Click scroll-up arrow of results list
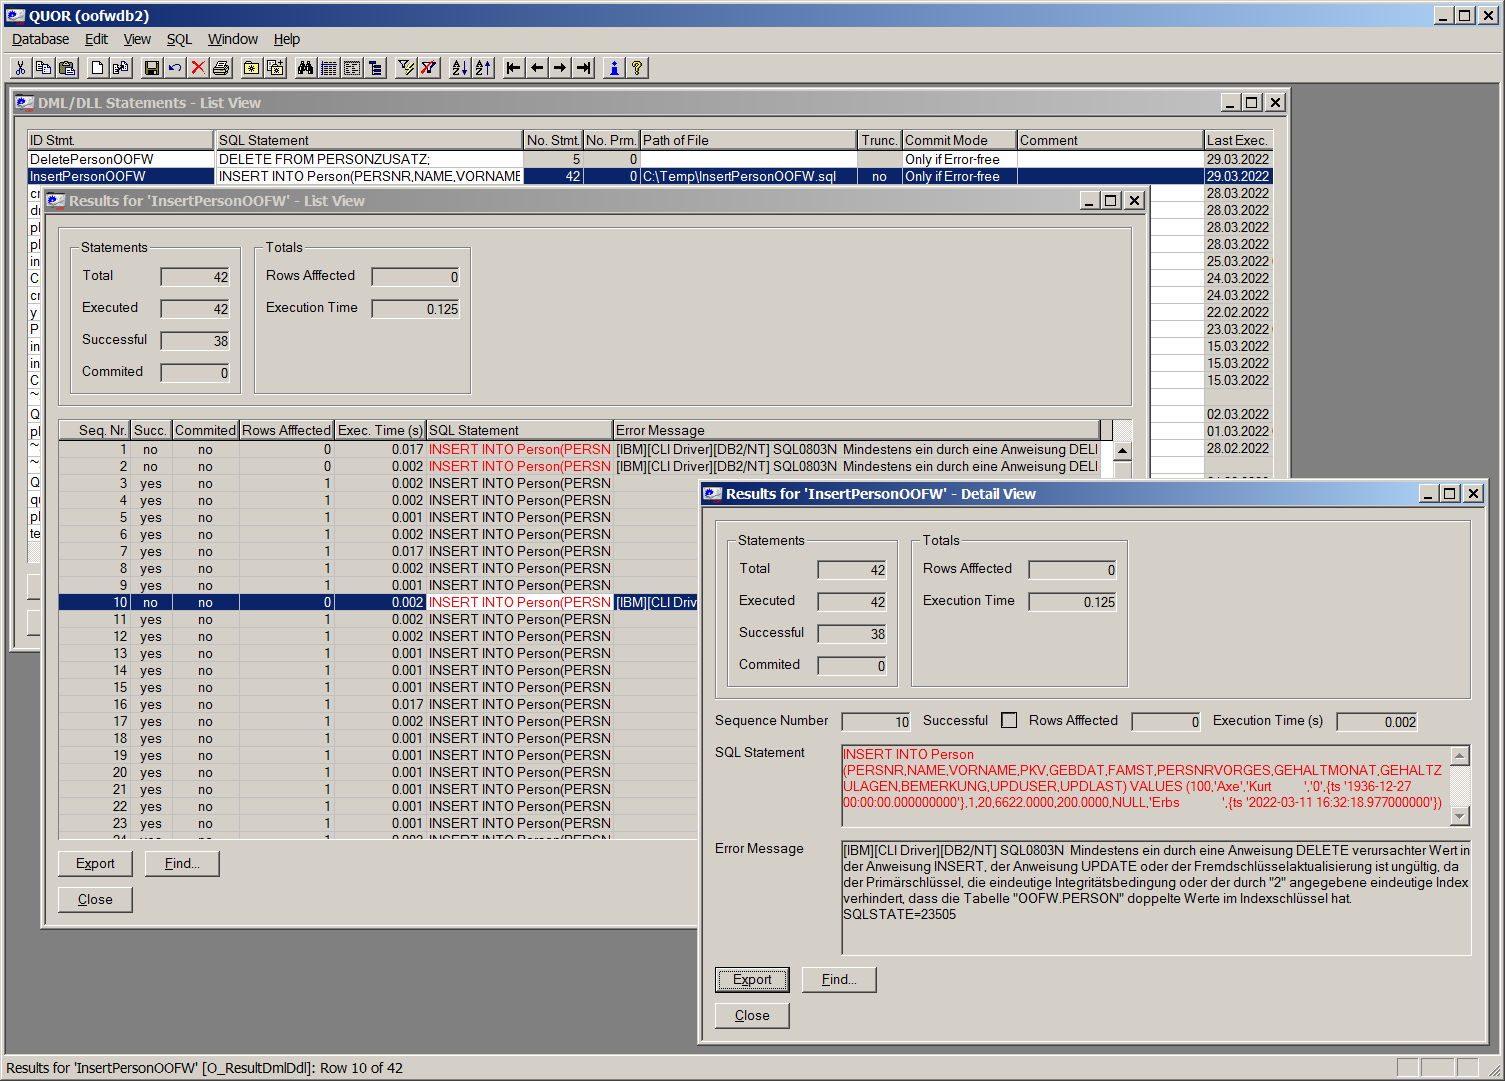The width and height of the screenshot is (1505, 1081). [x=1122, y=451]
